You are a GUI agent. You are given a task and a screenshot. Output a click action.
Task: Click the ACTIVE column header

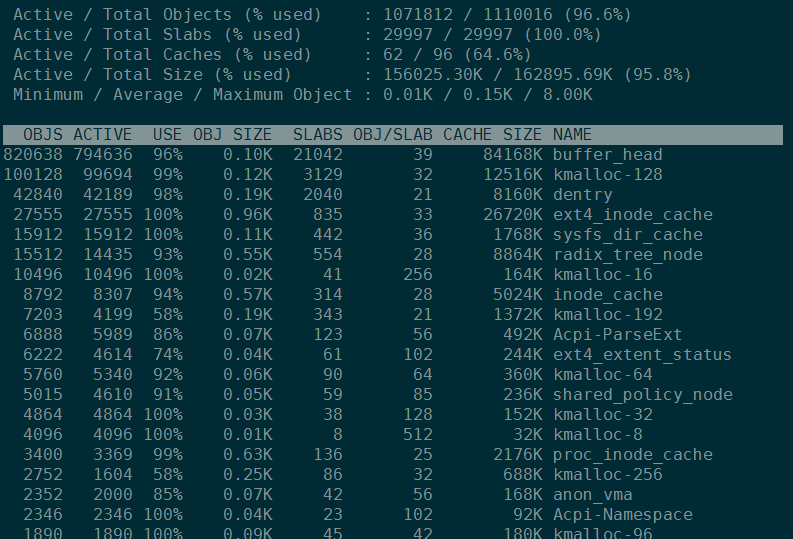[103, 134]
